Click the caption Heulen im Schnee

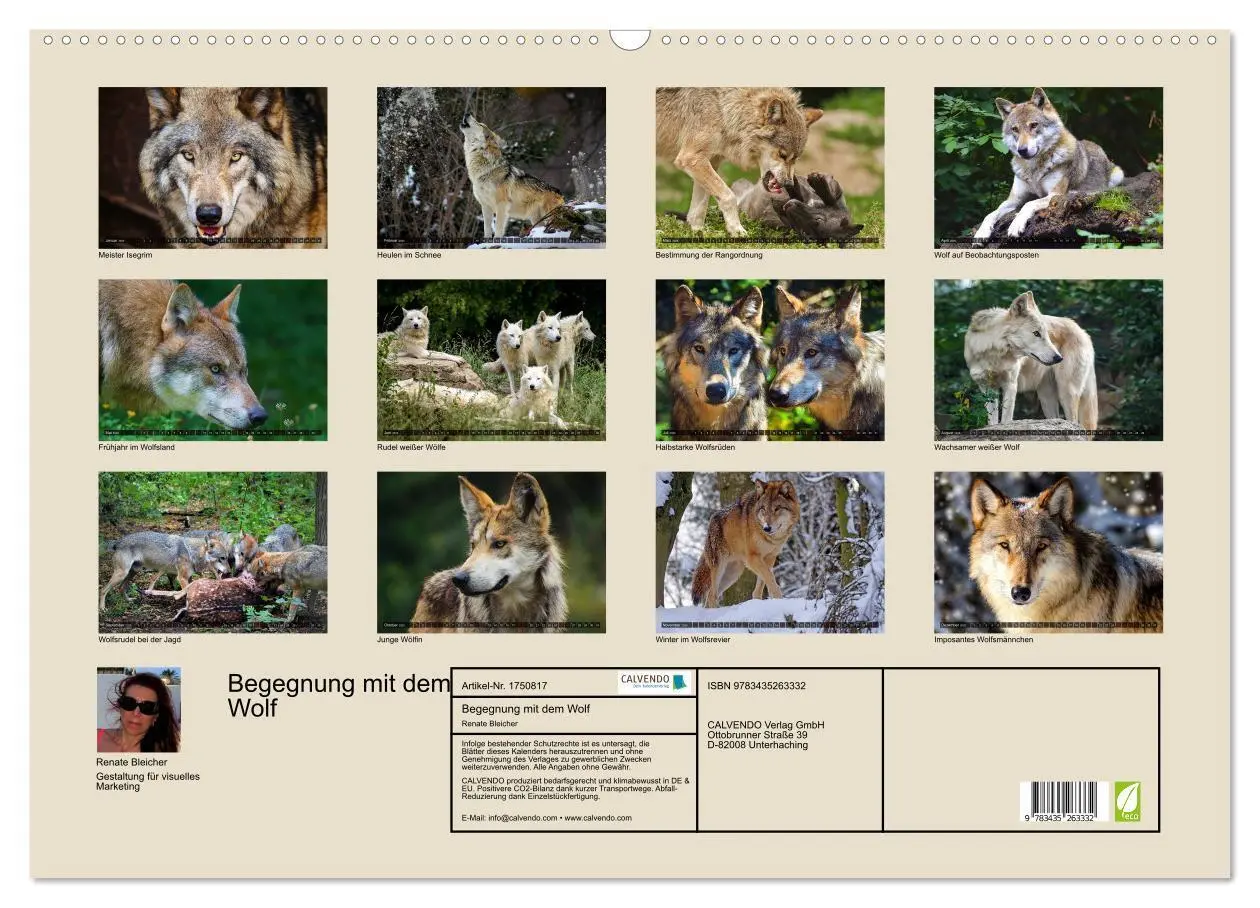click(409, 255)
